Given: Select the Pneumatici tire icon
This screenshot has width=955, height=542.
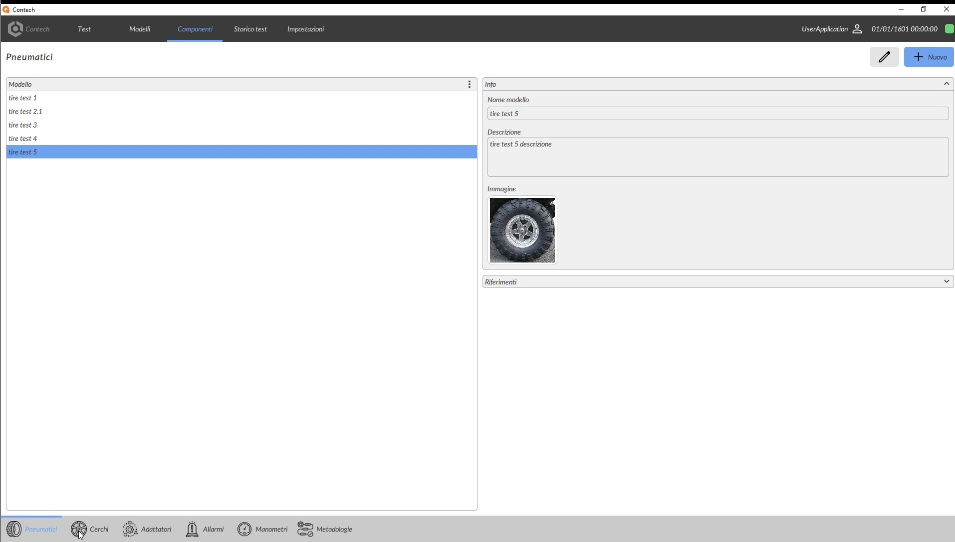Looking at the screenshot, I should (14, 529).
